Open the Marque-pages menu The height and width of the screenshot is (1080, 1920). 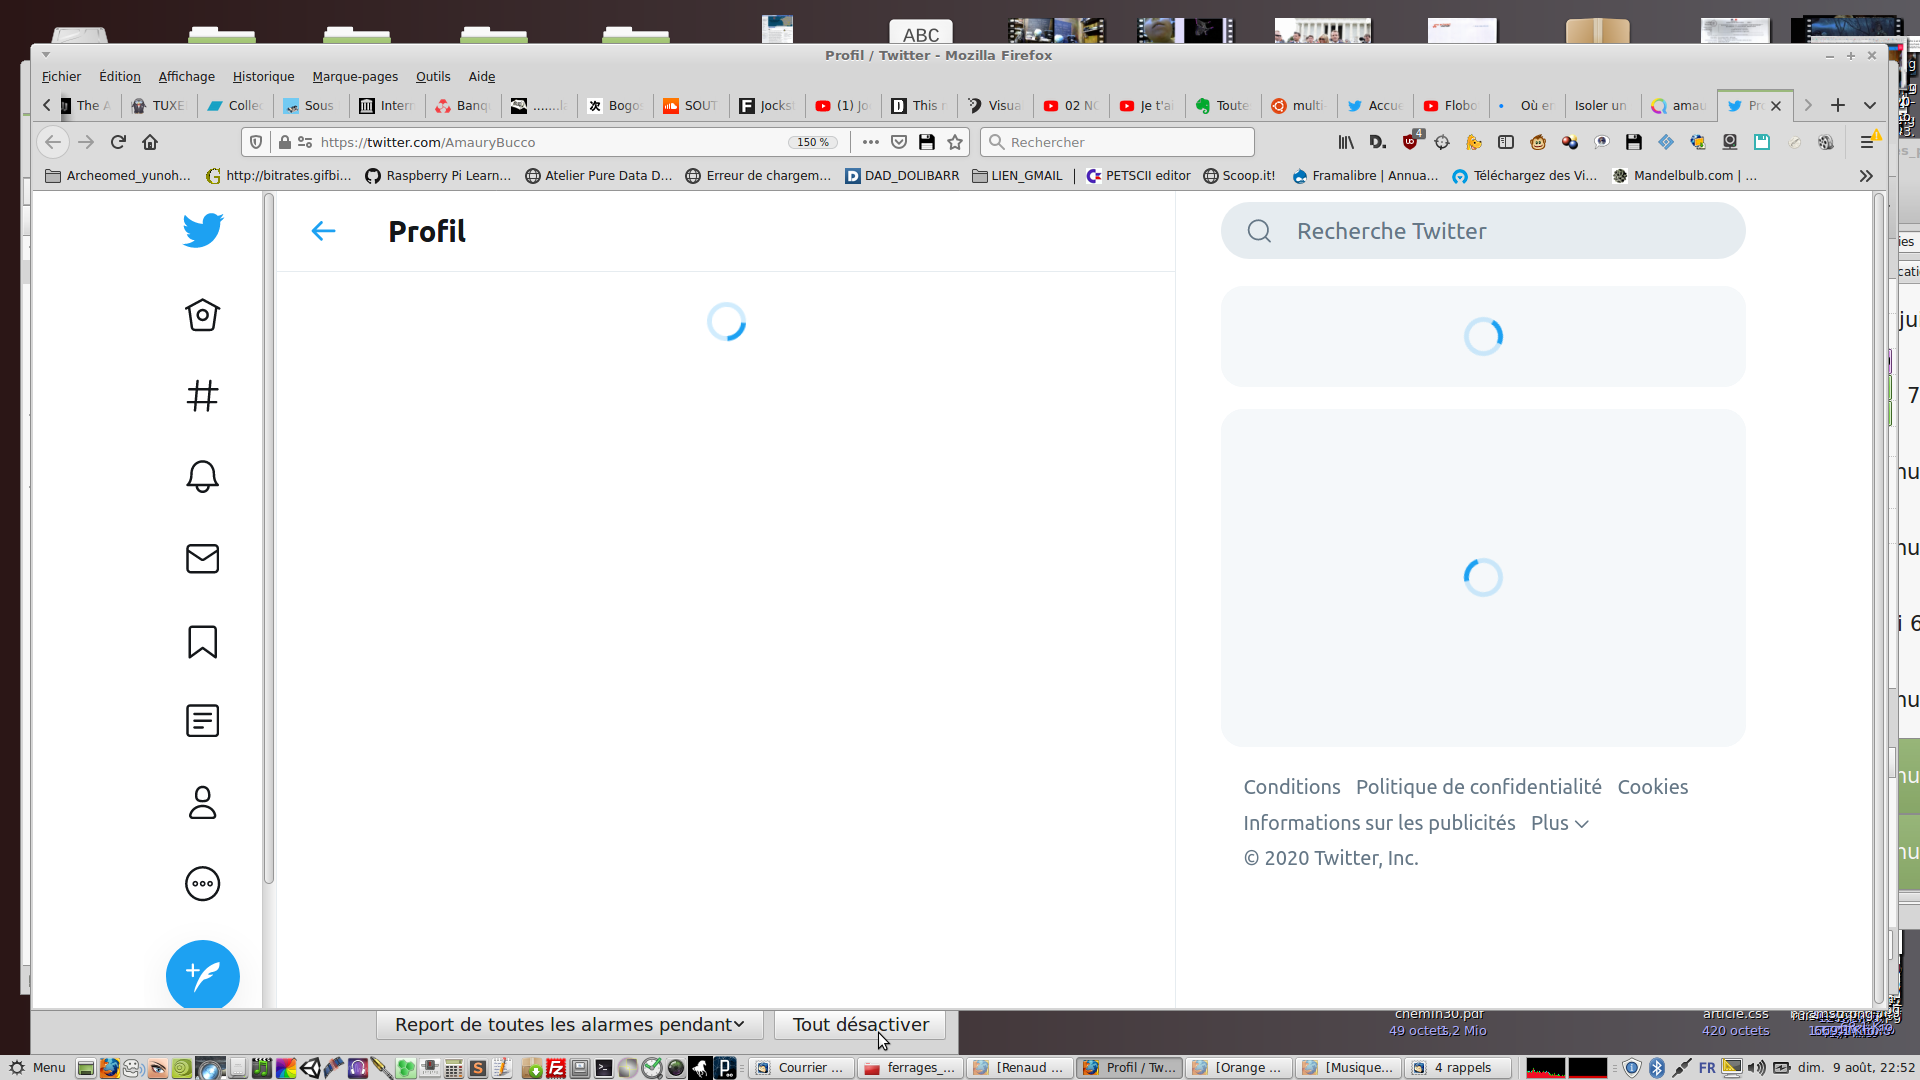point(355,76)
